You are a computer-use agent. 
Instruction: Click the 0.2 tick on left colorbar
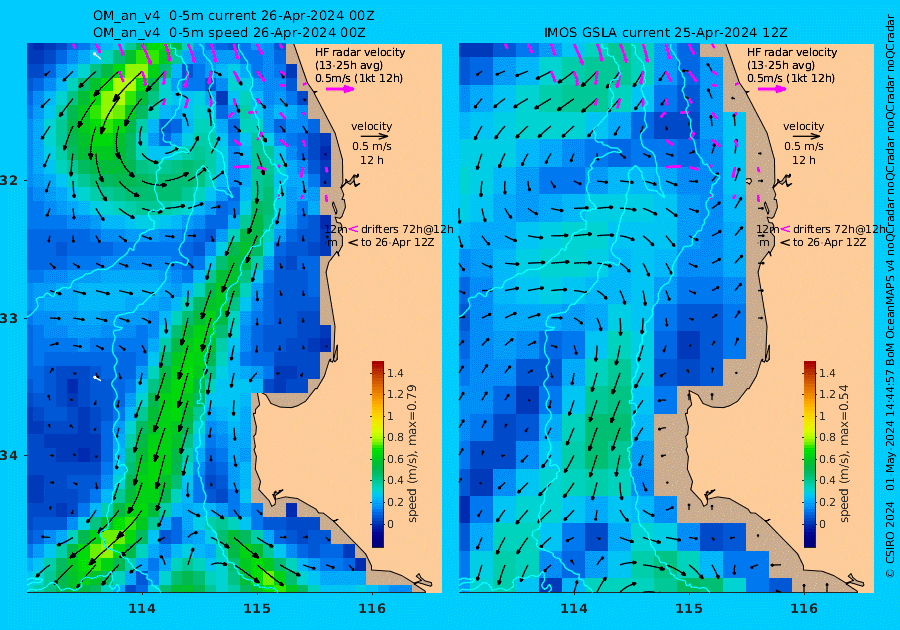pyautogui.click(x=395, y=502)
